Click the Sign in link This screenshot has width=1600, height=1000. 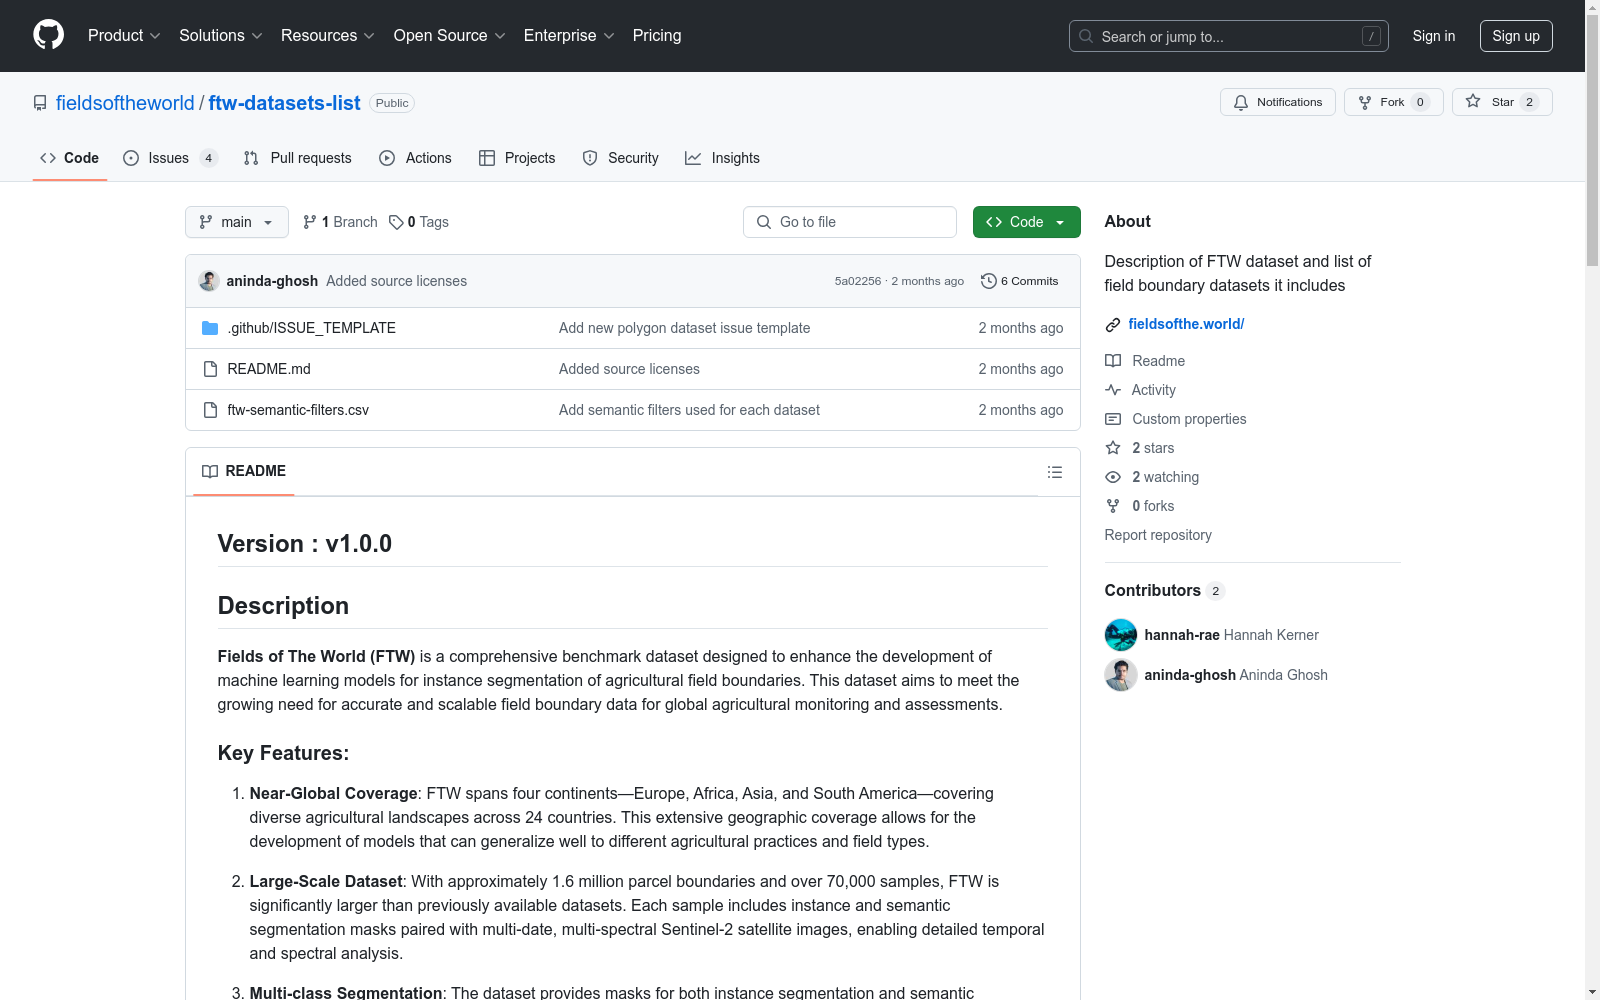click(x=1433, y=36)
